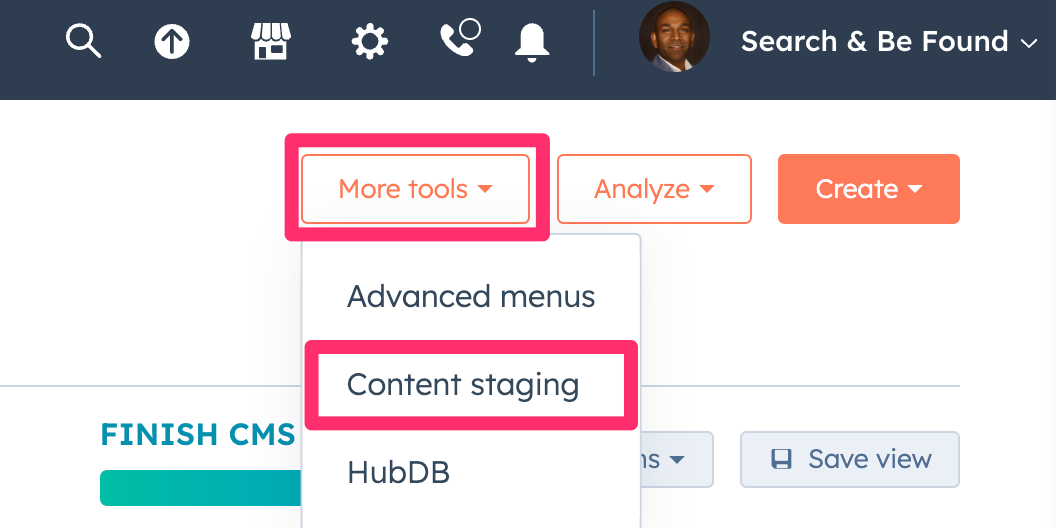Click the floppy disk icon on Save view
1056x528 pixels.
click(781, 459)
